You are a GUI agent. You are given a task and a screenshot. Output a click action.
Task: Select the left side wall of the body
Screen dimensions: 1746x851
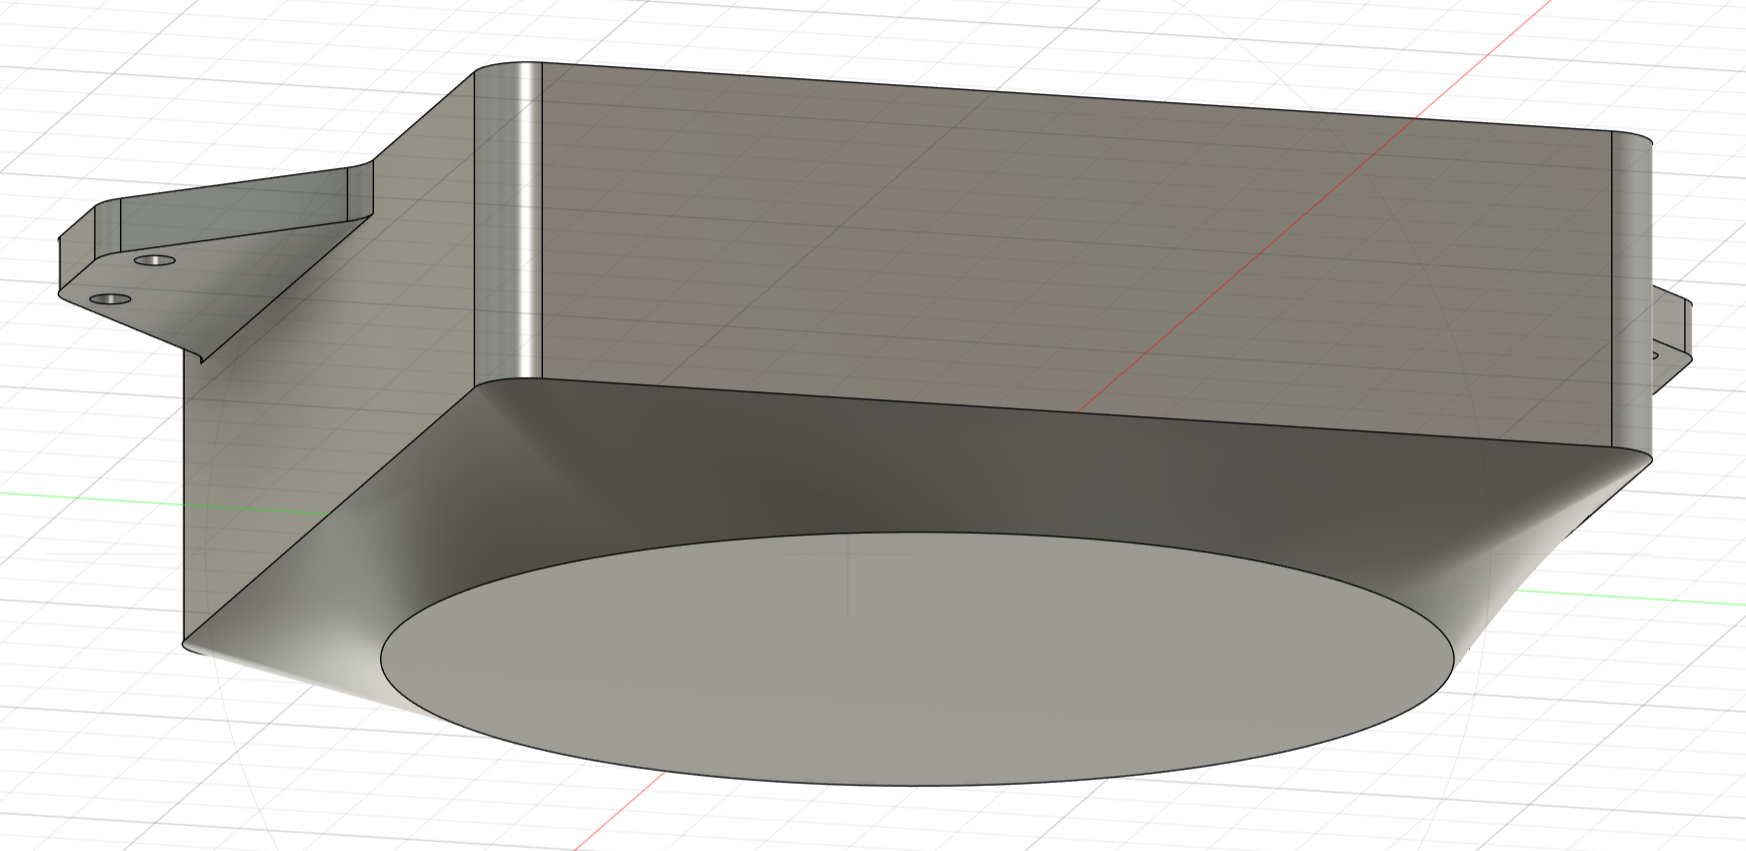(x=330, y=400)
